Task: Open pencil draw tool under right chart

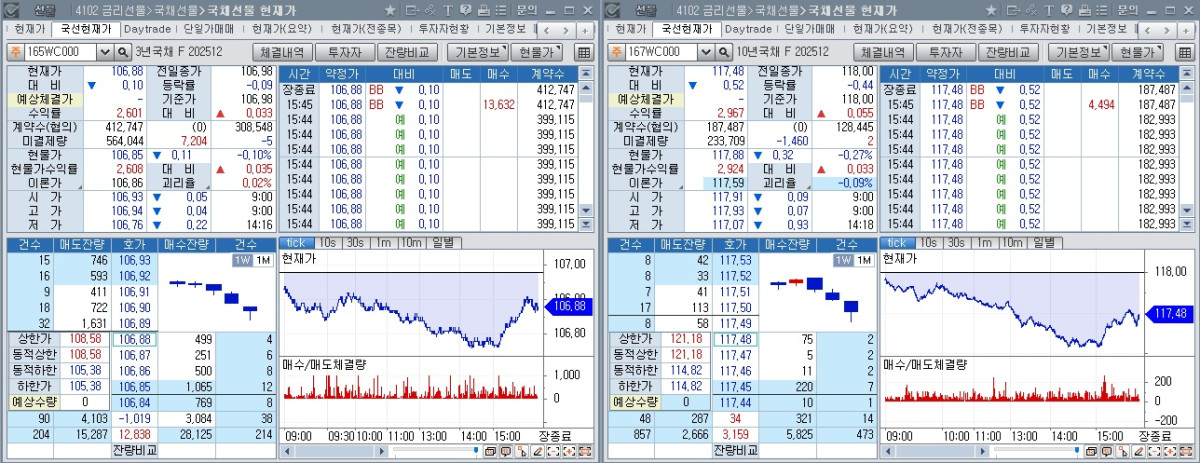Action: pos(1138,451)
